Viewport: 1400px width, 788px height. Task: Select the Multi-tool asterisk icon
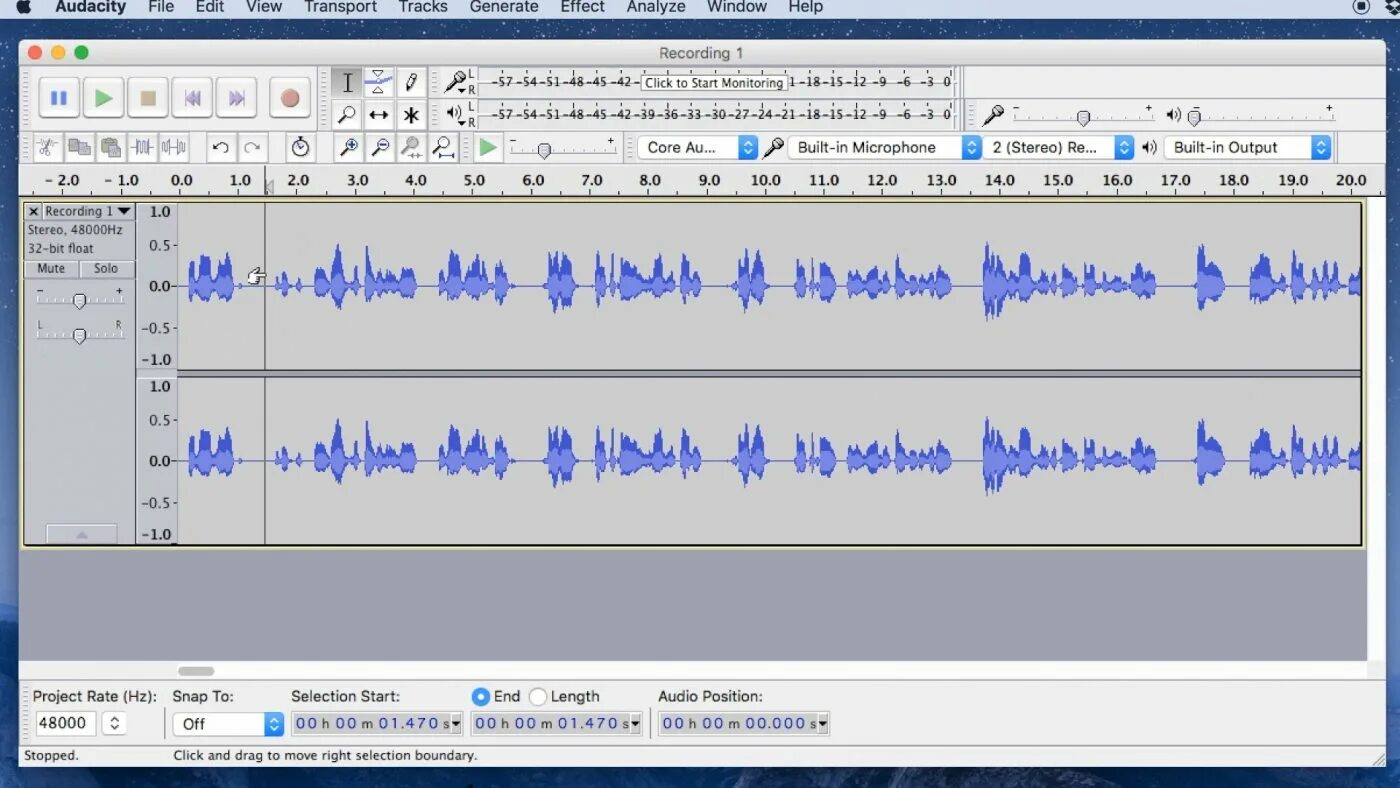410,115
